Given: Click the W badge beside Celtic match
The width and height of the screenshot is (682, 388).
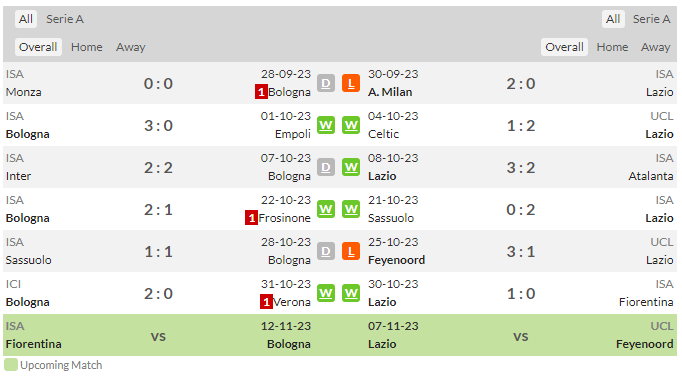Looking at the screenshot, I should 351,125.
